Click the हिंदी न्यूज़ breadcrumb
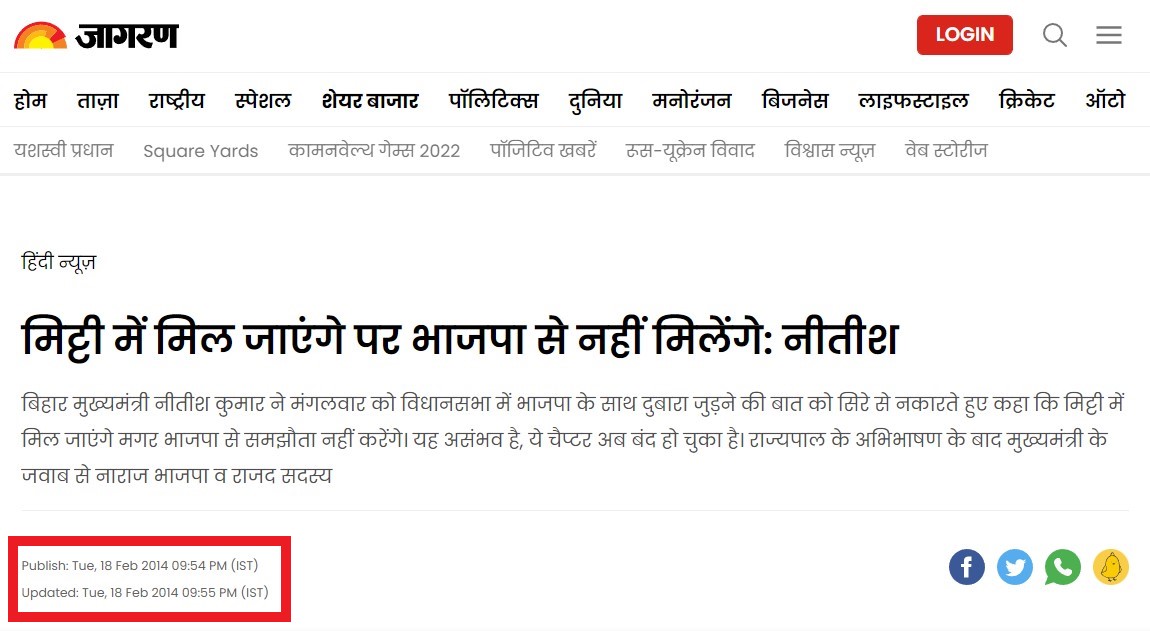1150x631 pixels. coord(59,262)
